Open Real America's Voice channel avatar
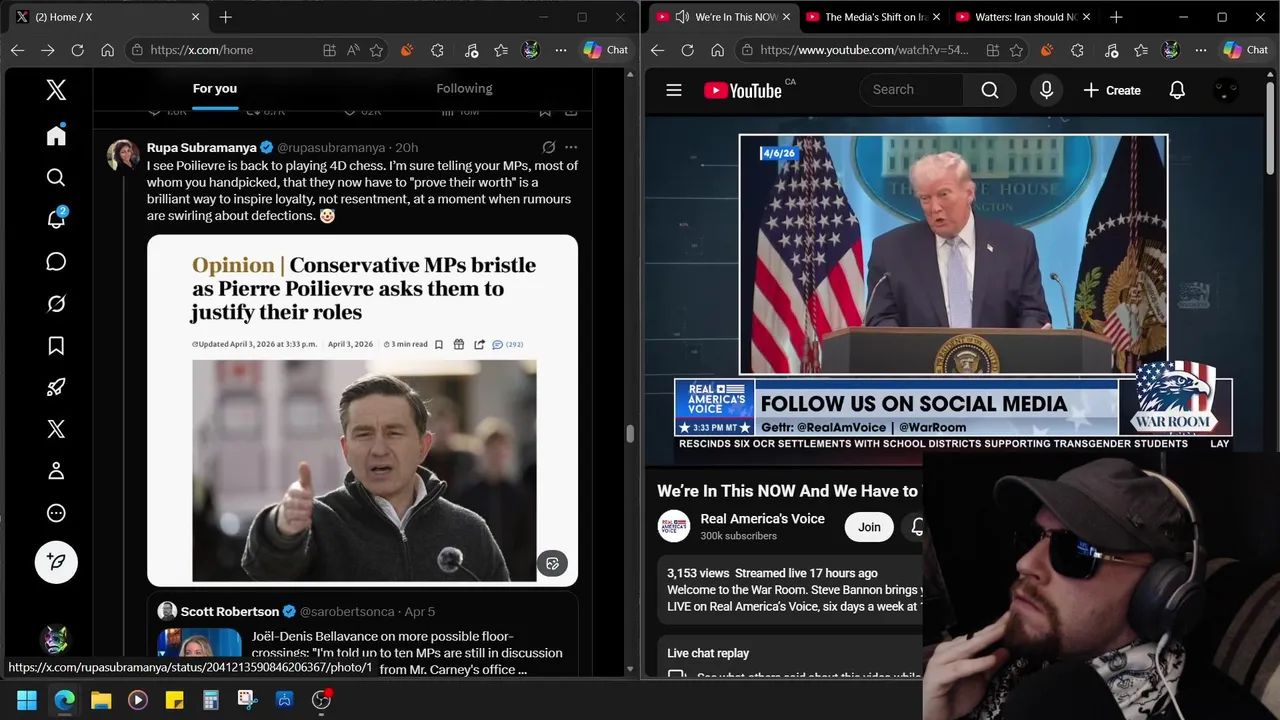Viewport: 1280px width, 720px height. click(674, 527)
